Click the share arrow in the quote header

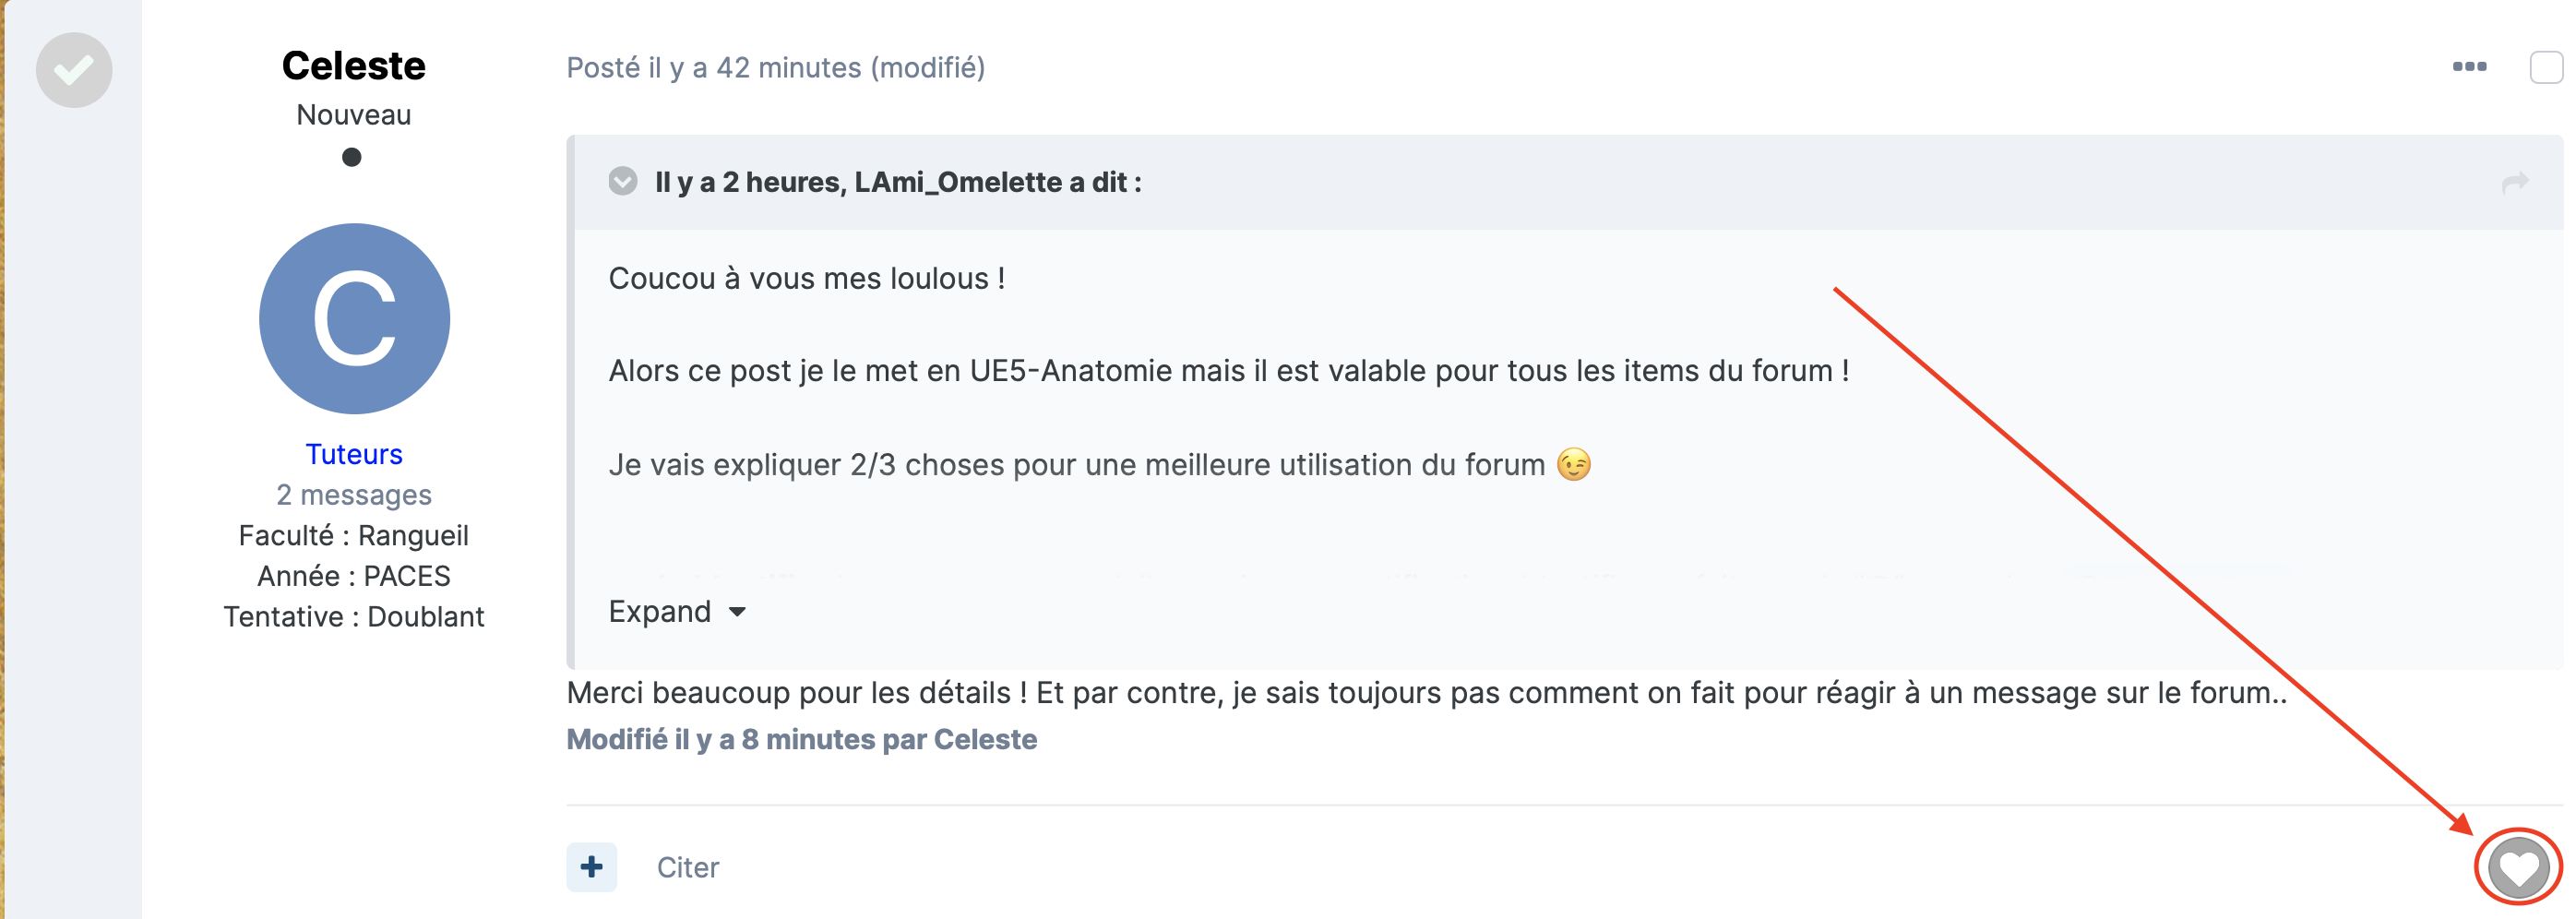coord(2514,182)
